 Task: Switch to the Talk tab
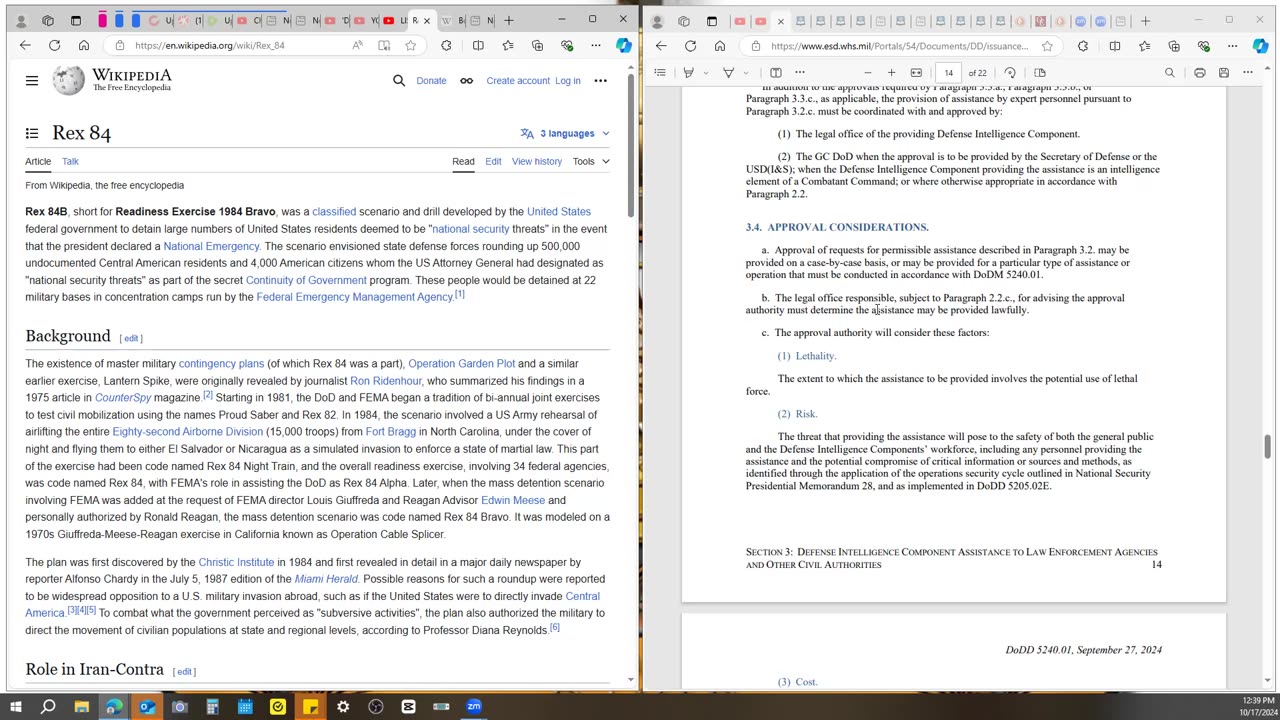click(x=70, y=161)
